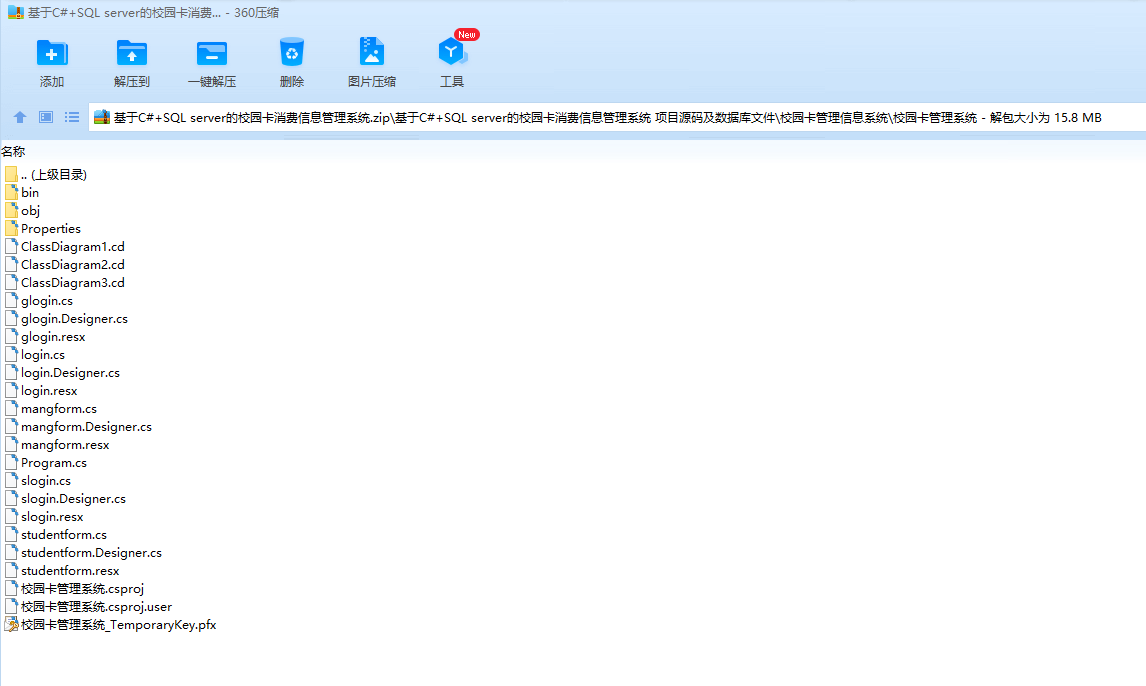The width and height of the screenshot is (1146, 686).
Task: Select 校园卡管理系统.csproj.user file
Action: (88, 607)
